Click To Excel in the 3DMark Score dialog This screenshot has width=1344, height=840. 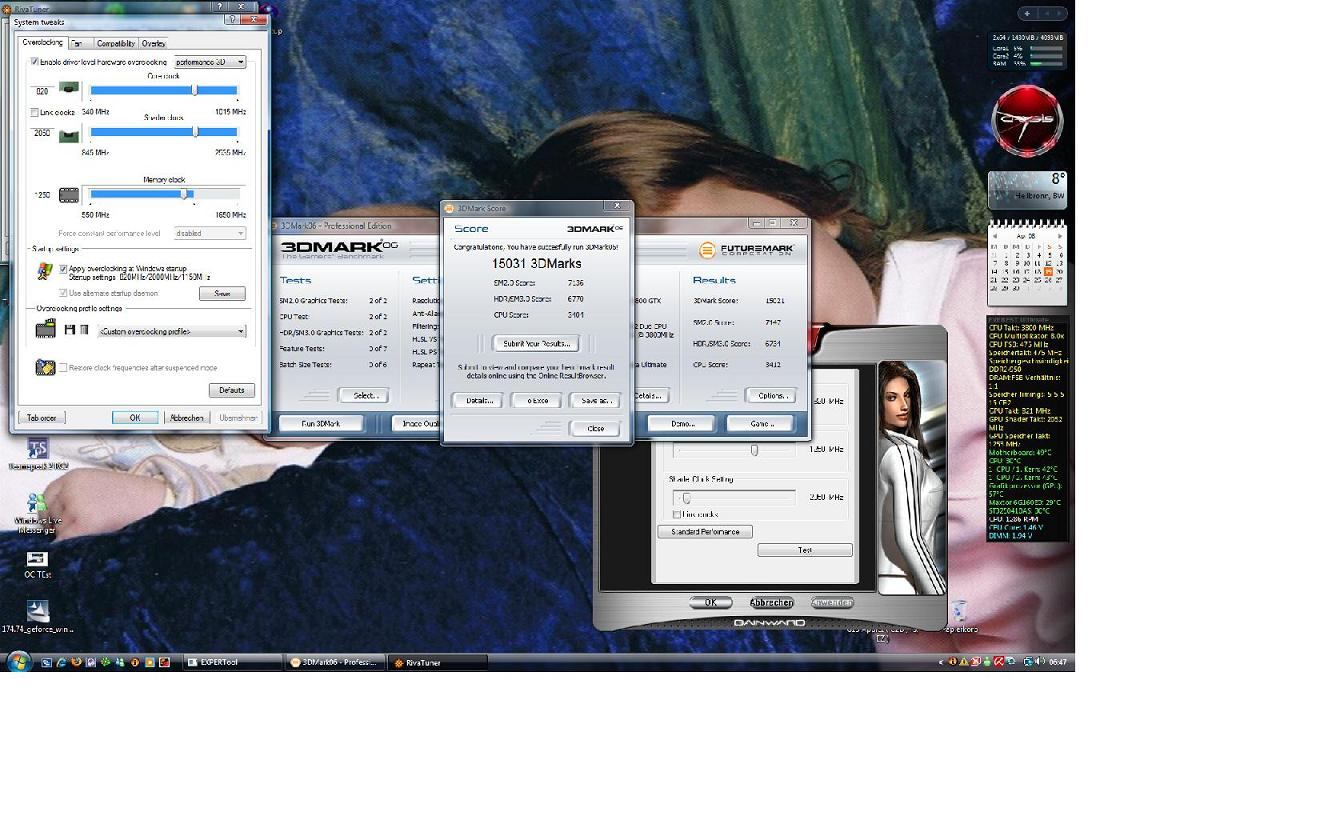(x=537, y=400)
